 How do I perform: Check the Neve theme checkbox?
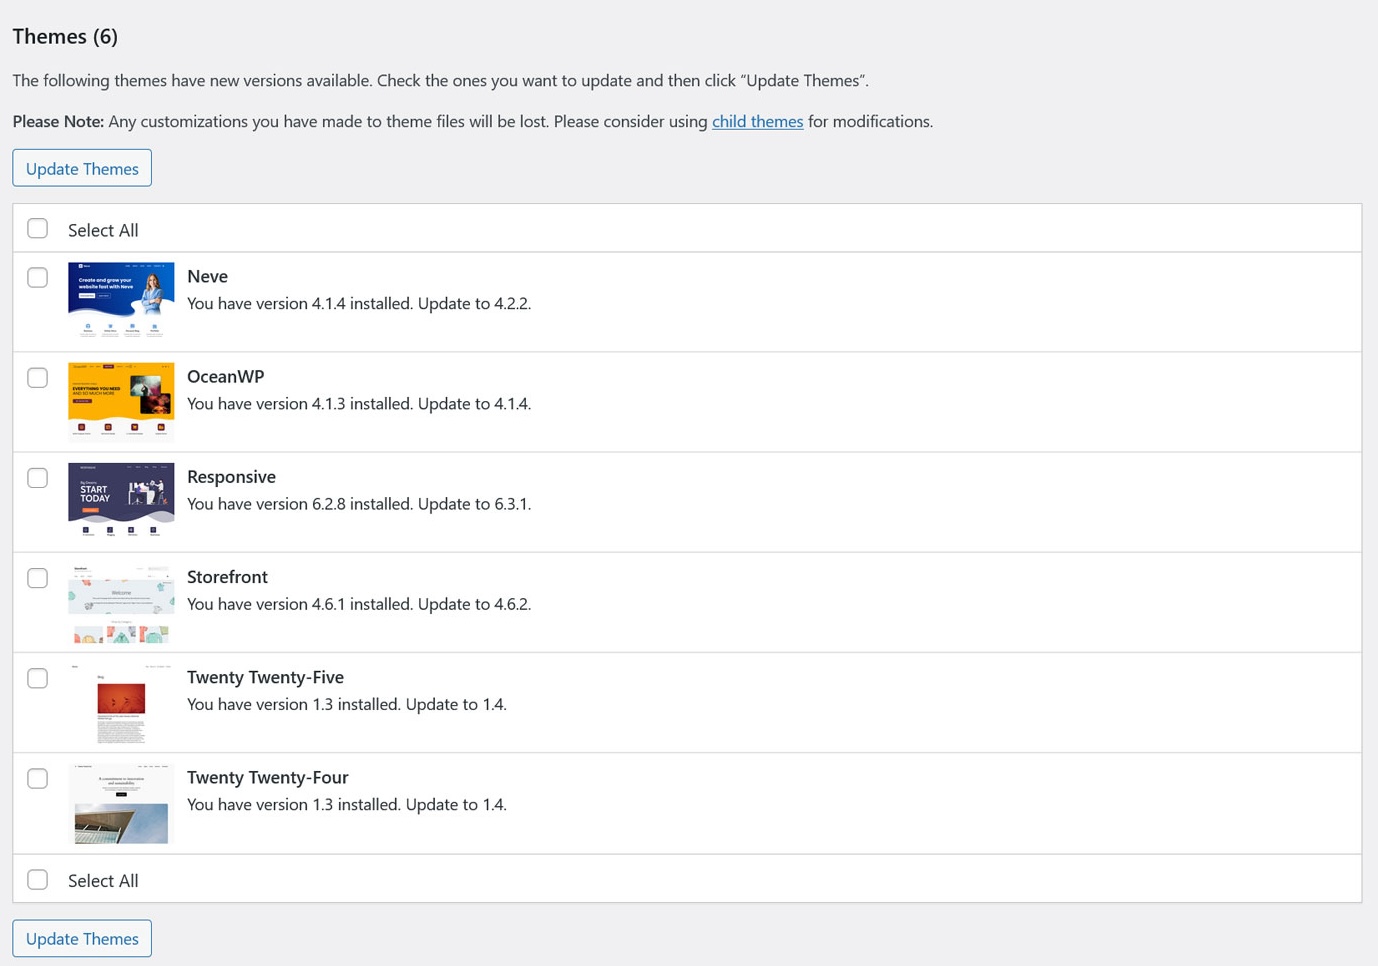[37, 277]
